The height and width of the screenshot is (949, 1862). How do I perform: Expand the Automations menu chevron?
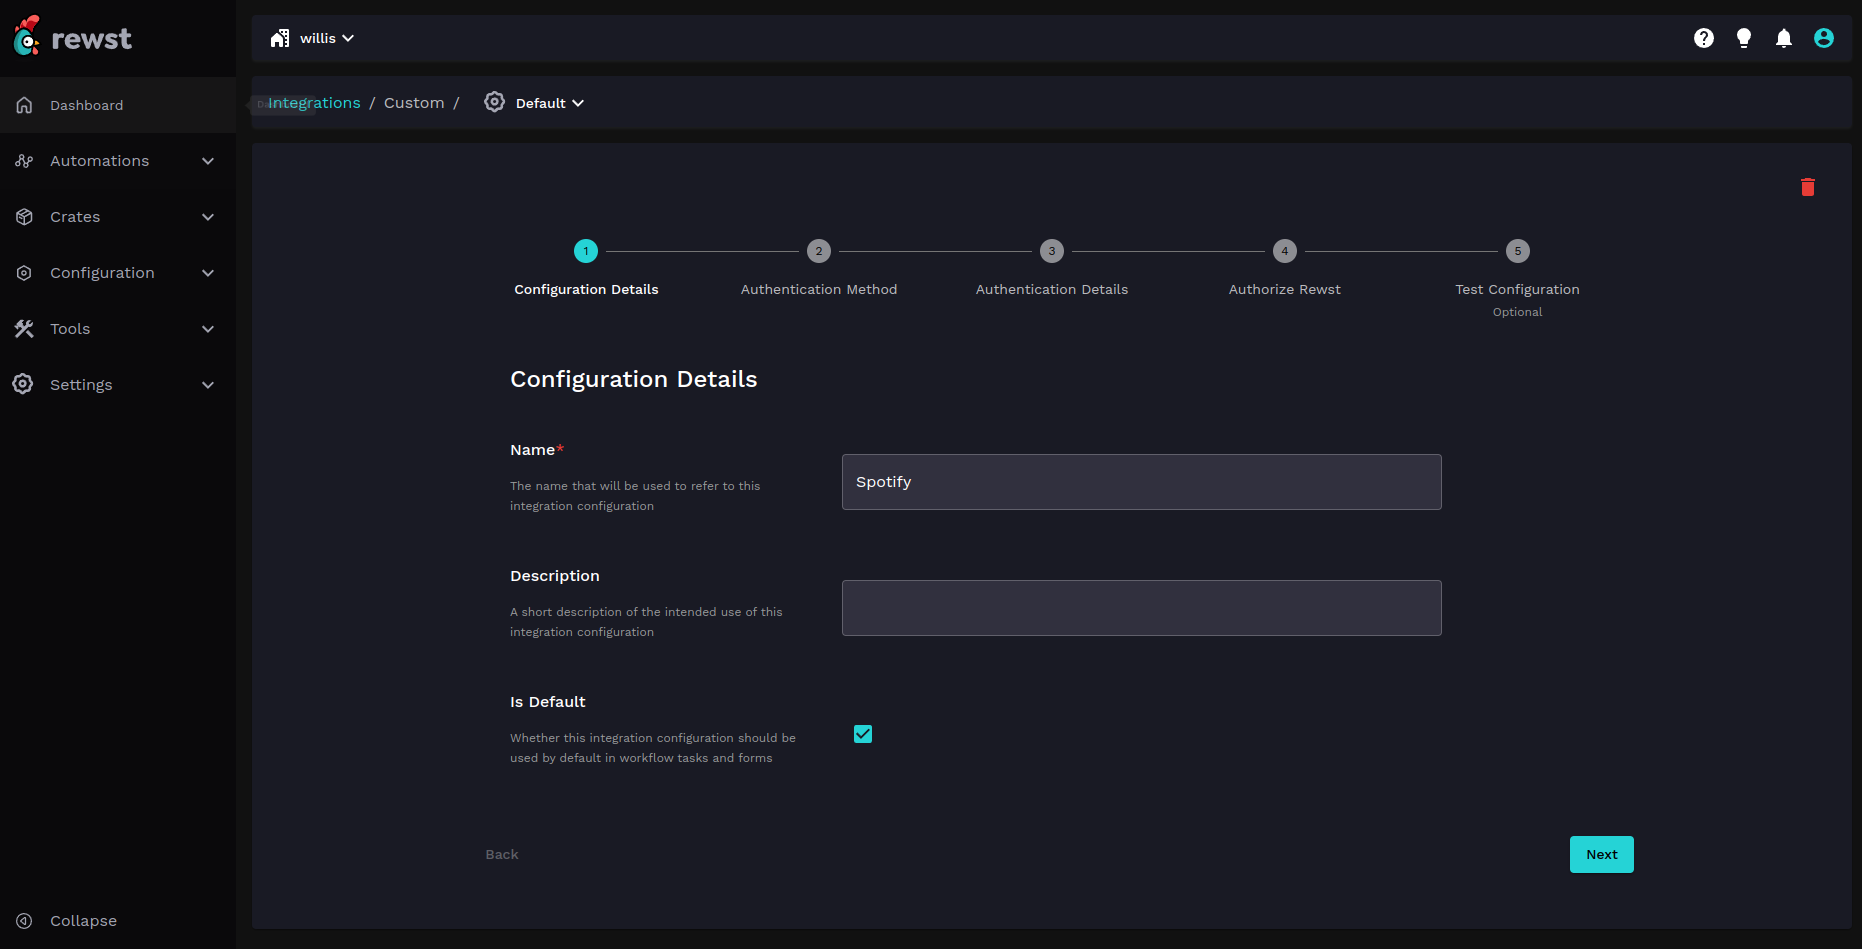click(208, 161)
